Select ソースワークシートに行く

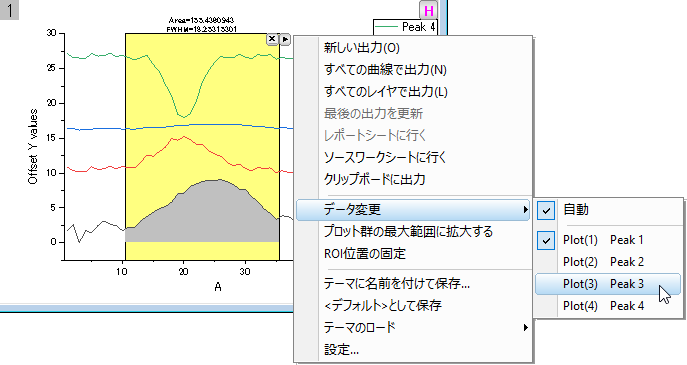pyautogui.click(x=414, y=157)
